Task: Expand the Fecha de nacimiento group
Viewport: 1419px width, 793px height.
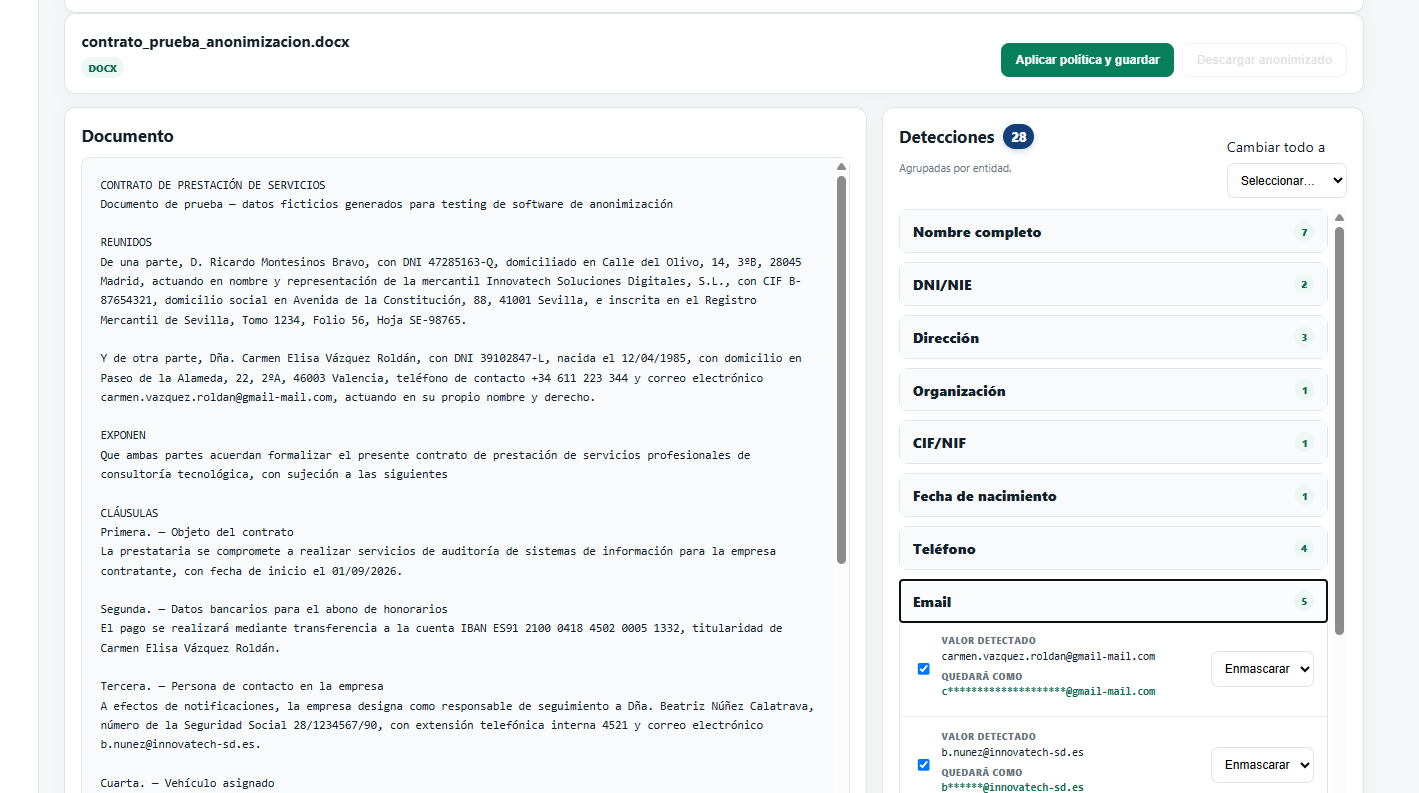Action: (x=1113, y=496)
